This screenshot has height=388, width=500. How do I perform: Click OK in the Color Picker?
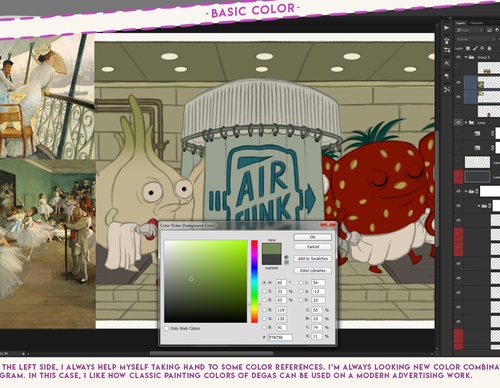[312, 237]
